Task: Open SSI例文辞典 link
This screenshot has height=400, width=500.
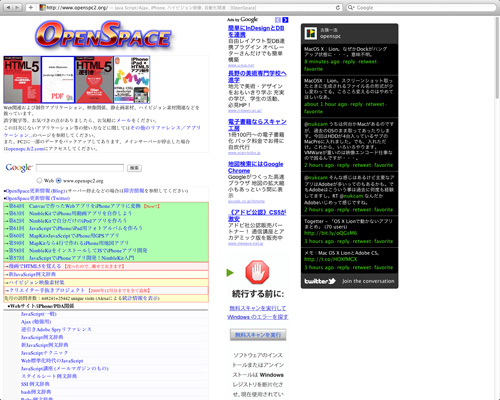Action: (35, 384)
